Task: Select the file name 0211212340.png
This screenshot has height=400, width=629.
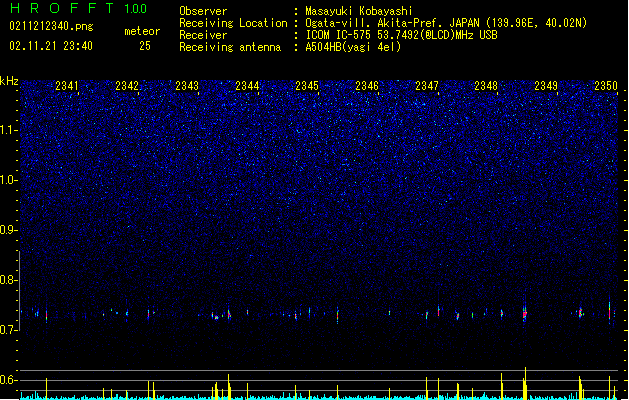Action: [x=51, y=26]
